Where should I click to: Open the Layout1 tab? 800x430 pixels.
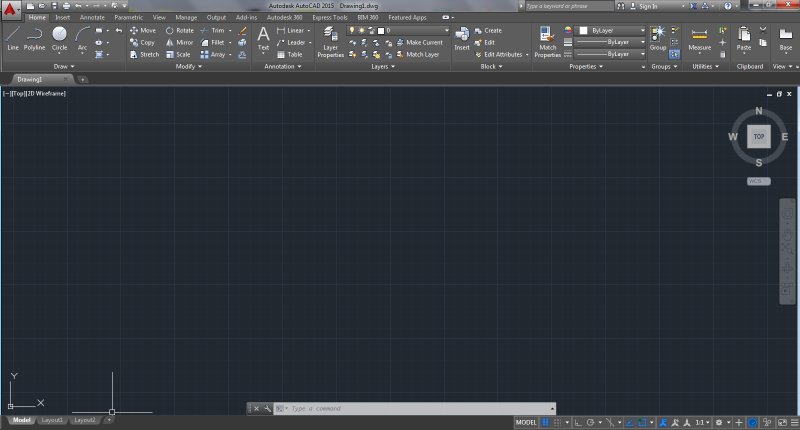[x=52, y=420]
